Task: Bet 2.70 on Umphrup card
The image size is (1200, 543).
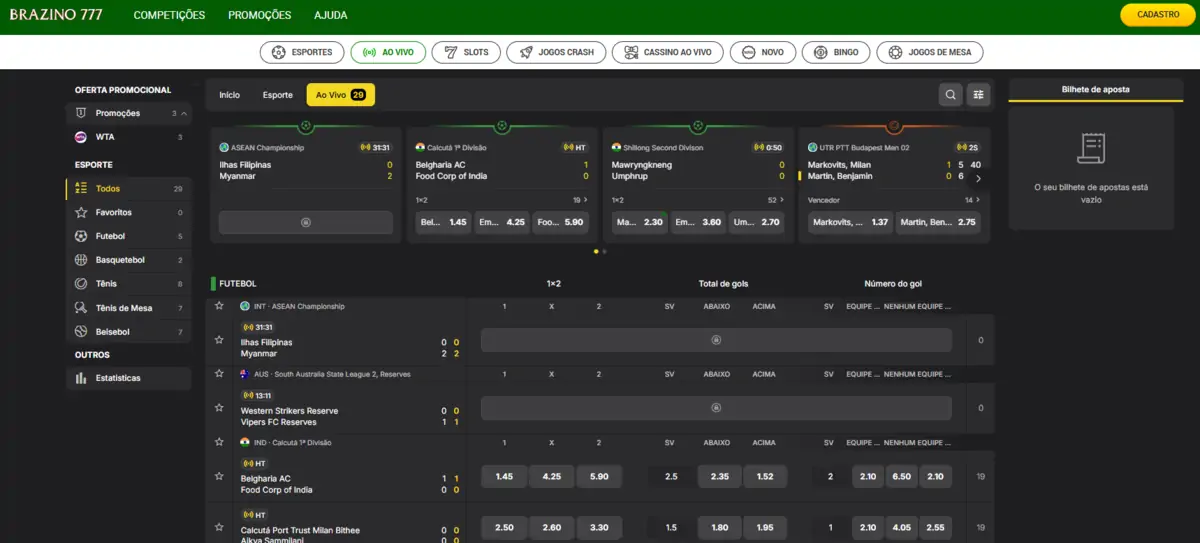Action: coord(755,222)
